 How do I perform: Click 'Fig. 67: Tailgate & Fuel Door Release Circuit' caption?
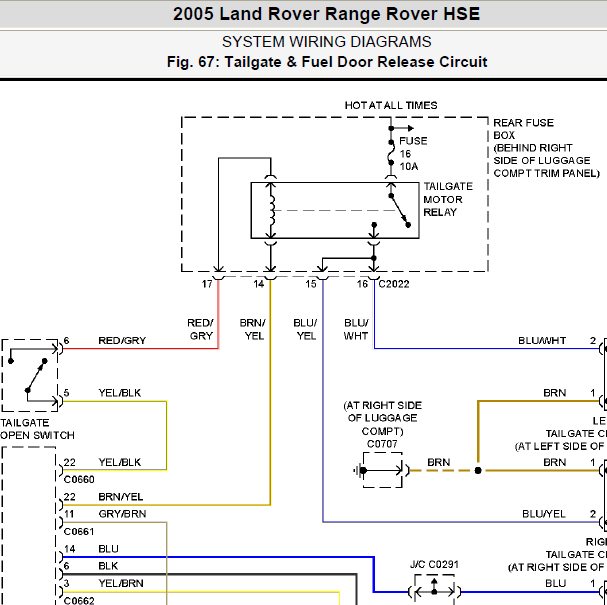coord(327,62)
